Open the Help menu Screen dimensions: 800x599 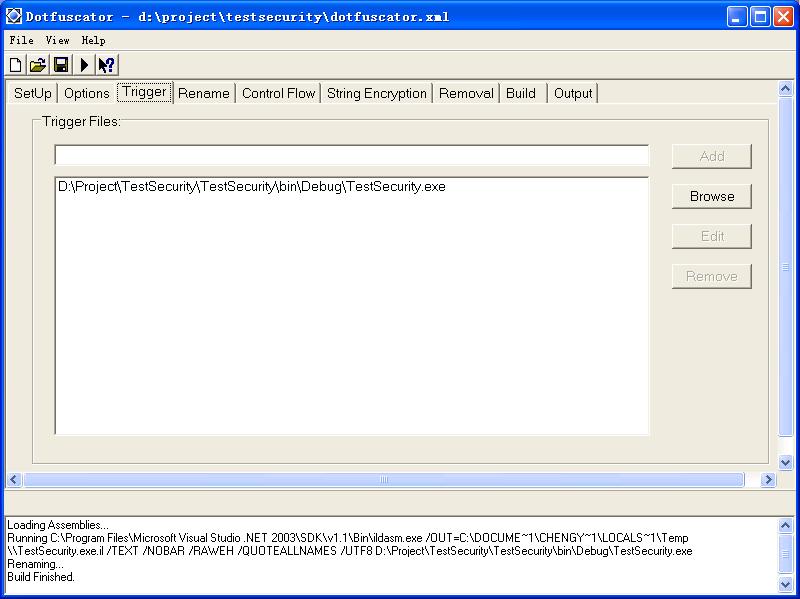click(93, 40)
